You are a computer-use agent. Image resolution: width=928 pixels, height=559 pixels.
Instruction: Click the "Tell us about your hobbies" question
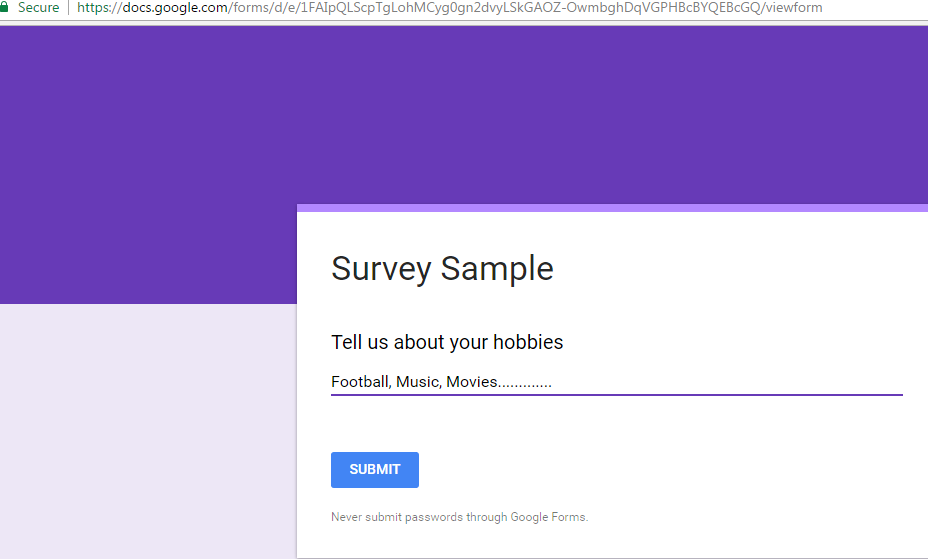[447, 342]
